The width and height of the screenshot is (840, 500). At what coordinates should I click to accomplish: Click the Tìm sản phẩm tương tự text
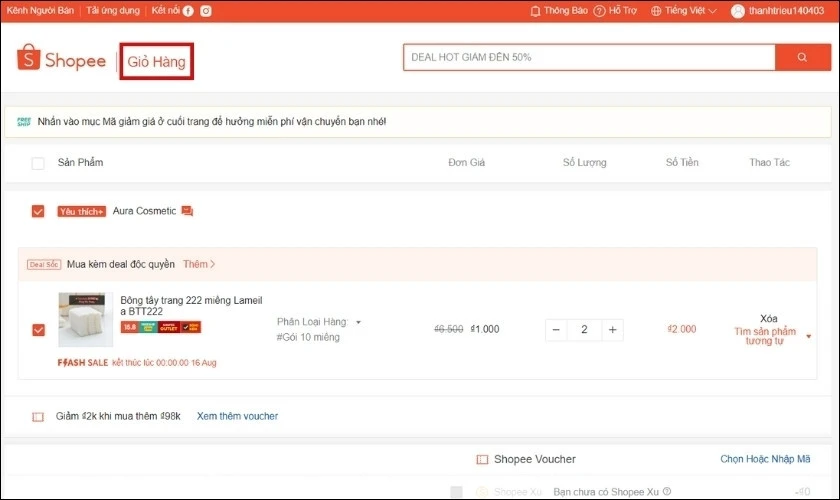coord(765,336)
